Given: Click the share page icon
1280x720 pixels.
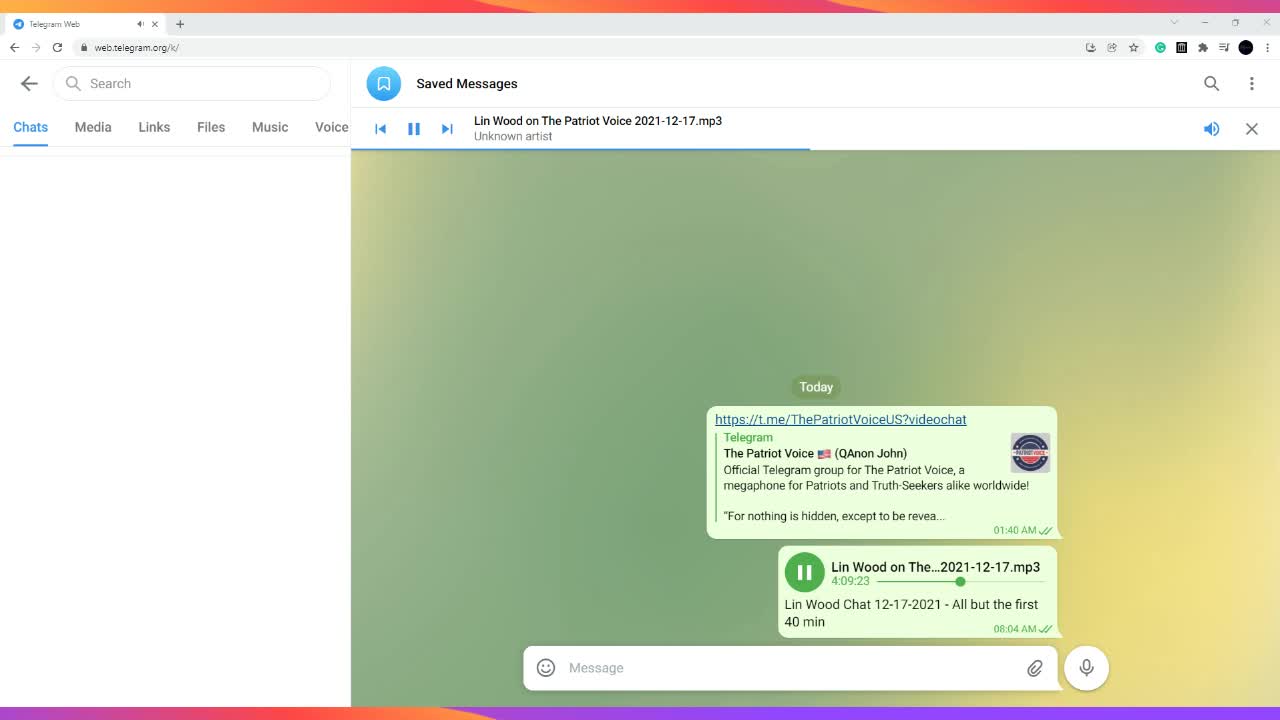Looking at the screenshot, I should click(x=1111, y=47).
